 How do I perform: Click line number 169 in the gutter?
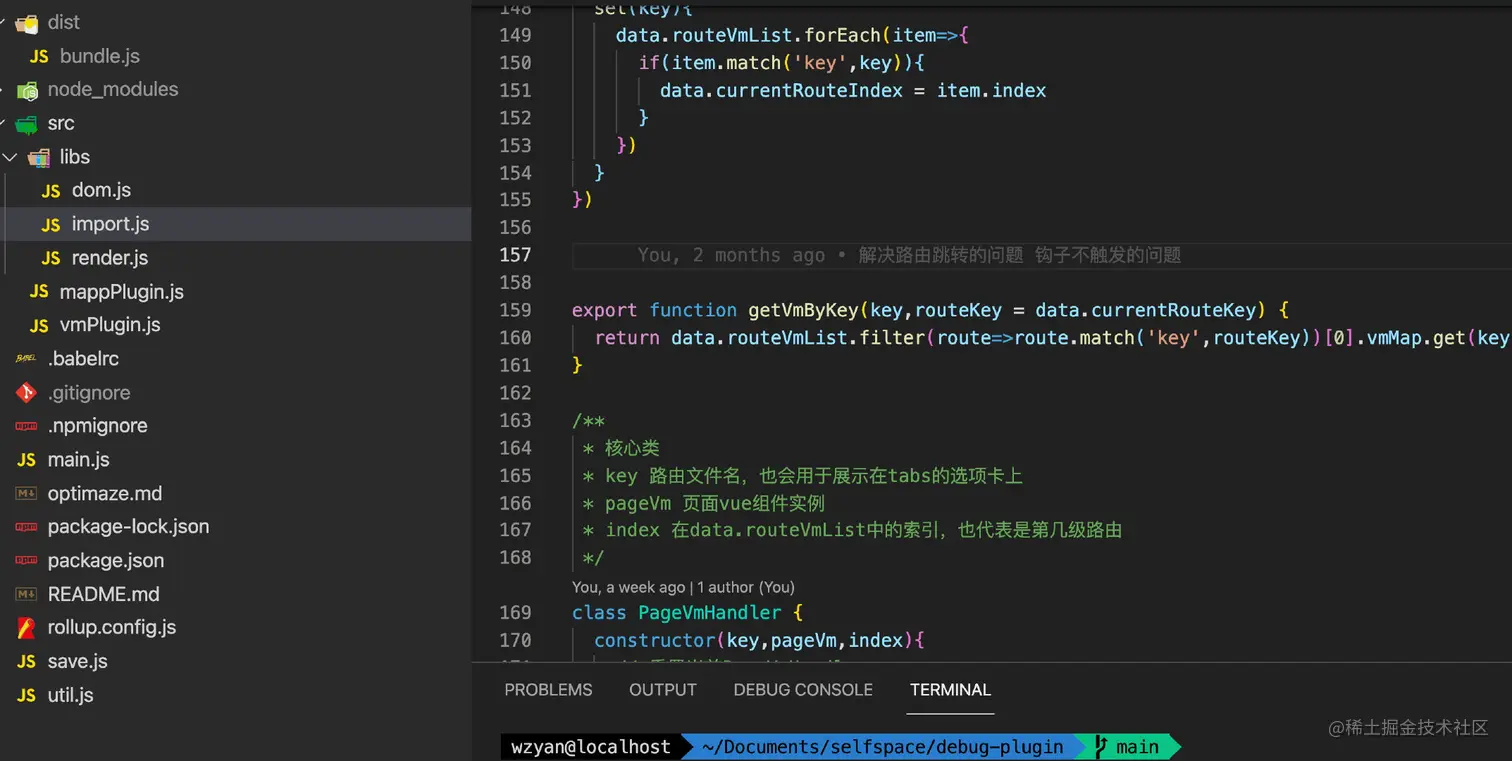pos(515,612)
